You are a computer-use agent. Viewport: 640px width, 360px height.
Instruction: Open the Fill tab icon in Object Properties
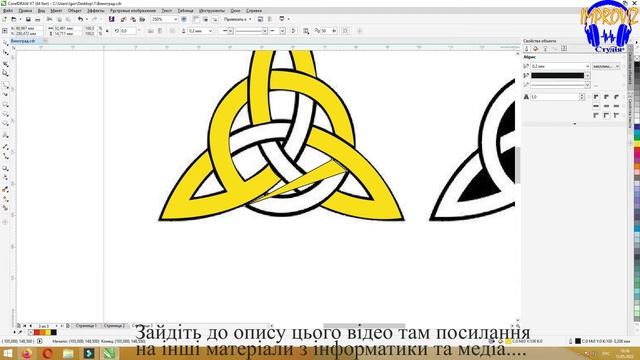click(536, 49)
